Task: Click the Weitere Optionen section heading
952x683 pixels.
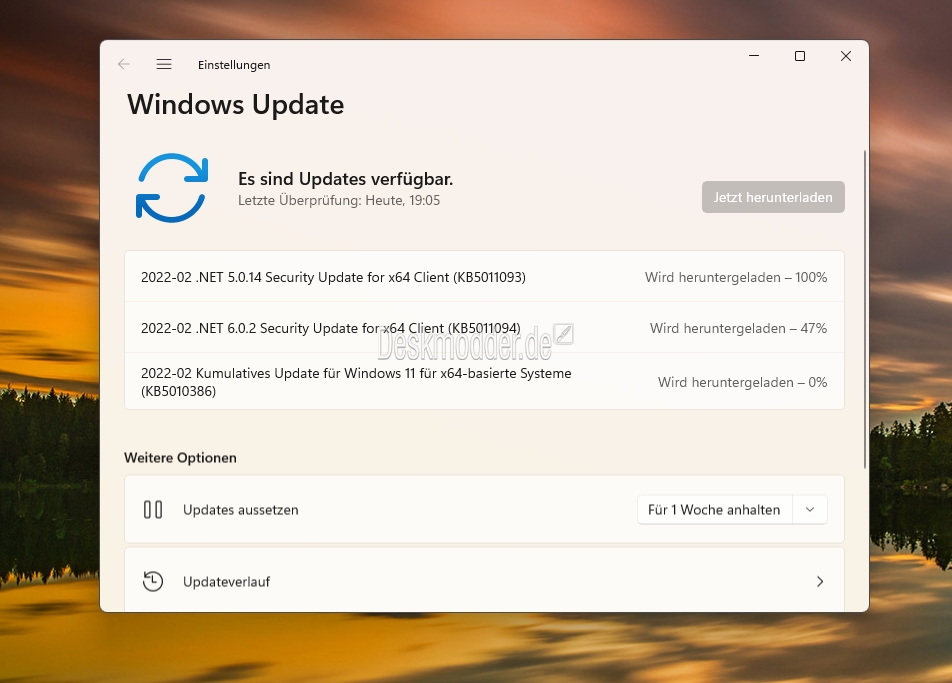Action: click(x=180, y=458)
